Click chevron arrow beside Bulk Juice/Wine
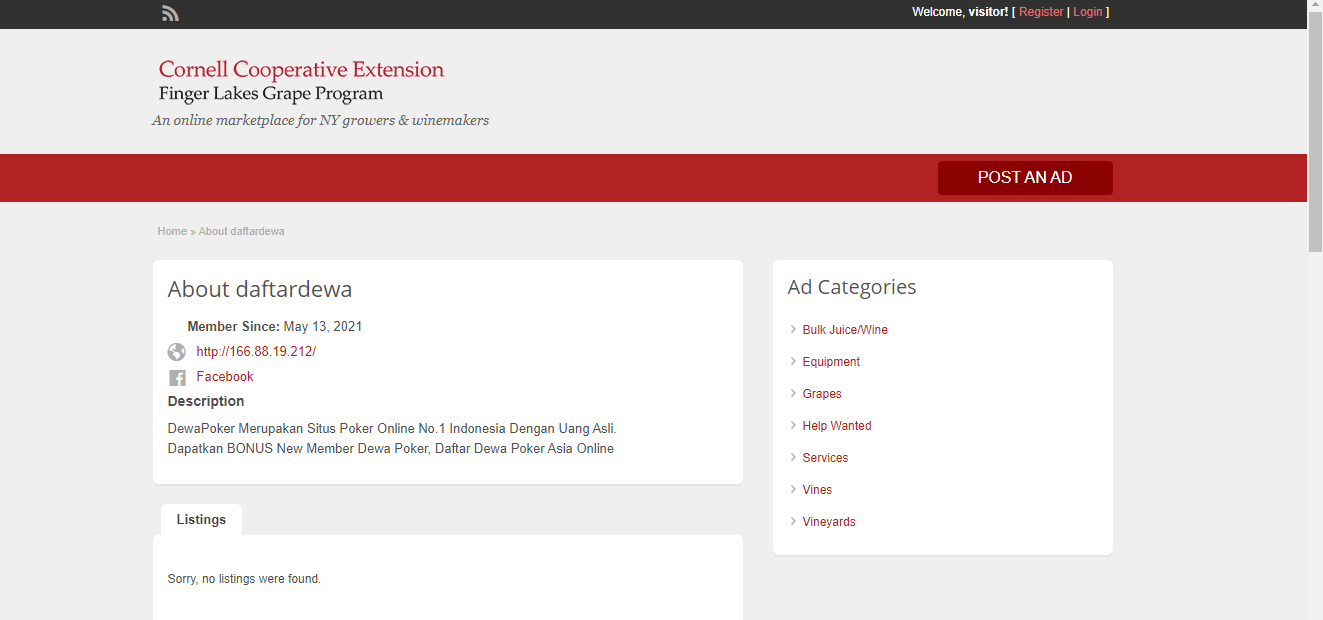This screenshot has height=620, width=1323. (793, 329)
